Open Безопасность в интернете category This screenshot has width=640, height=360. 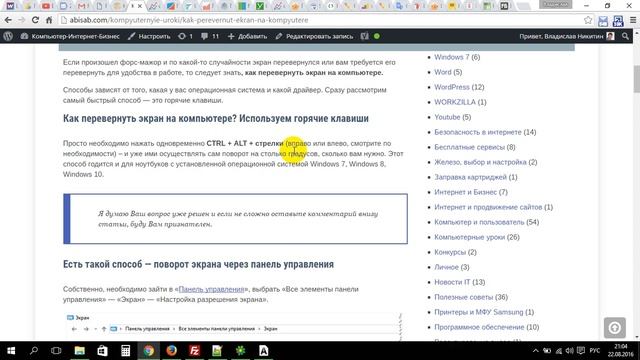coord(478,132)
